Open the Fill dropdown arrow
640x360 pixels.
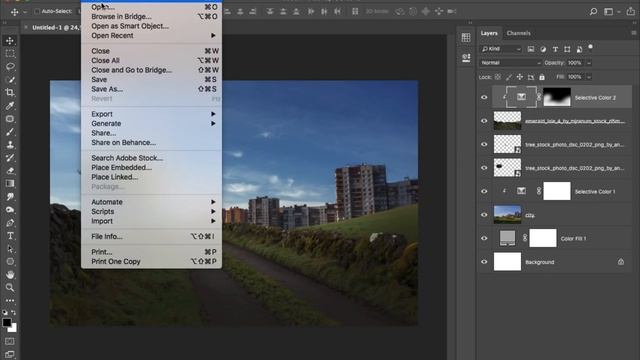[x=589, y=77]
